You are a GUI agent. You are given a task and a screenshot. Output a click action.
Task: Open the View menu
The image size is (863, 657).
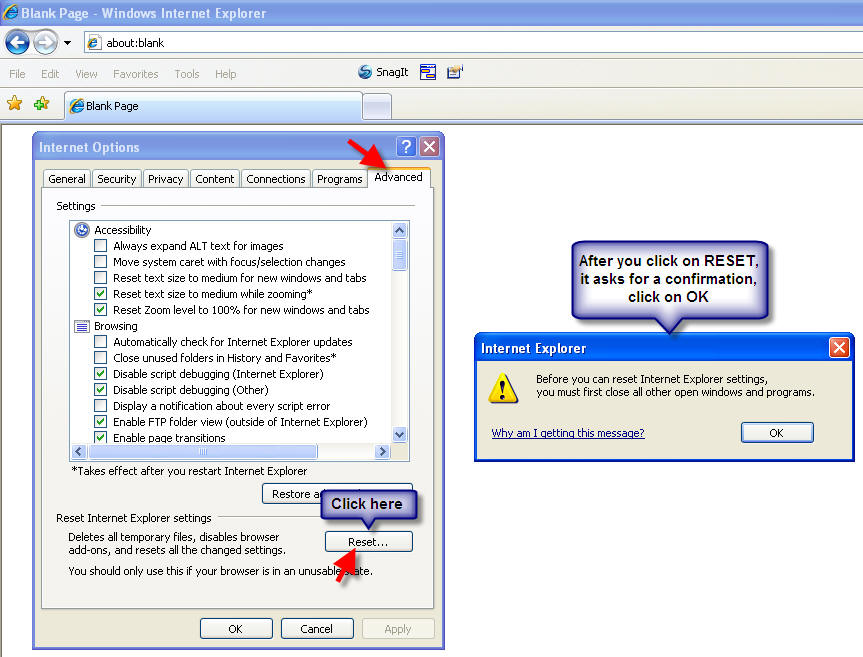86,74
